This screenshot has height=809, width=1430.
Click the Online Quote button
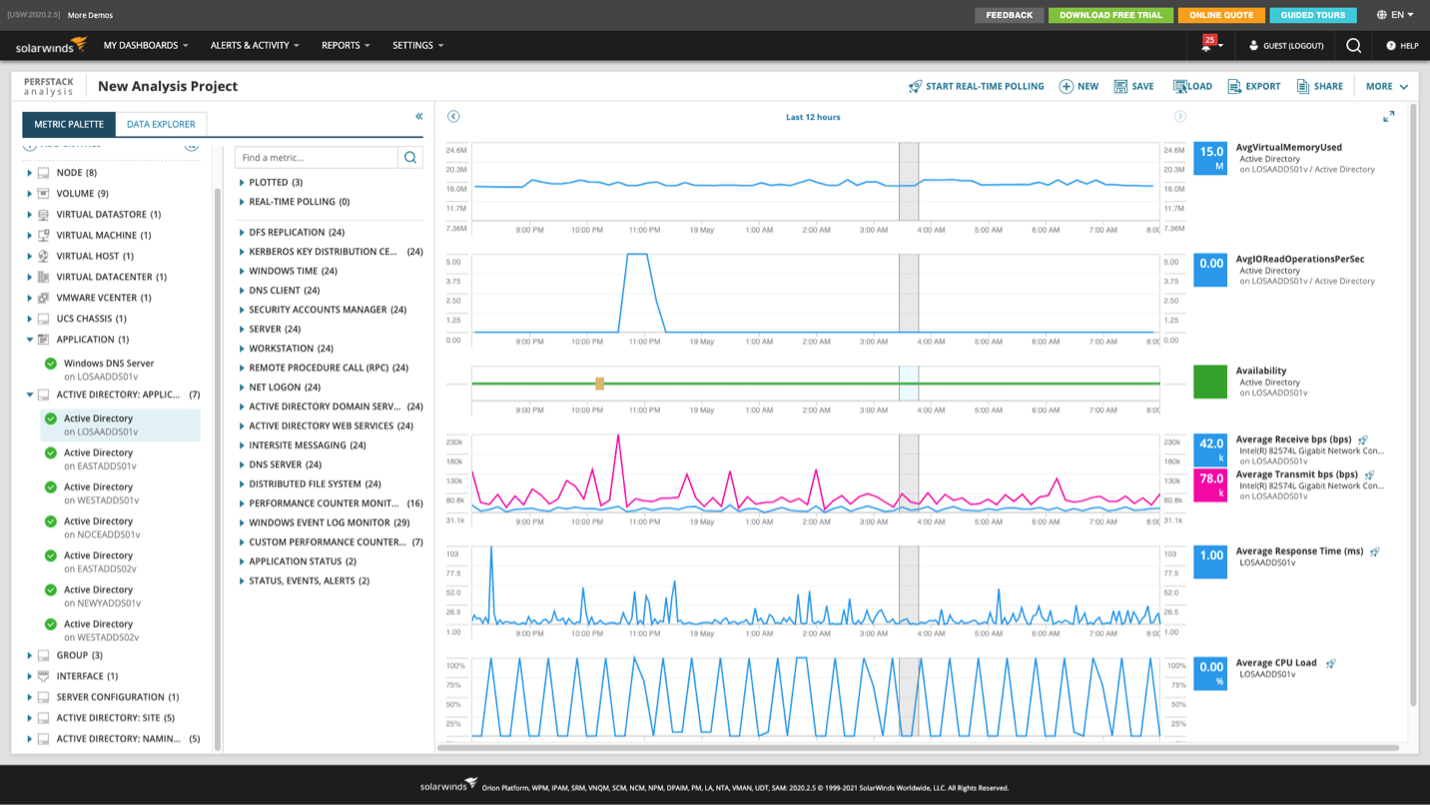[1221, 15]
